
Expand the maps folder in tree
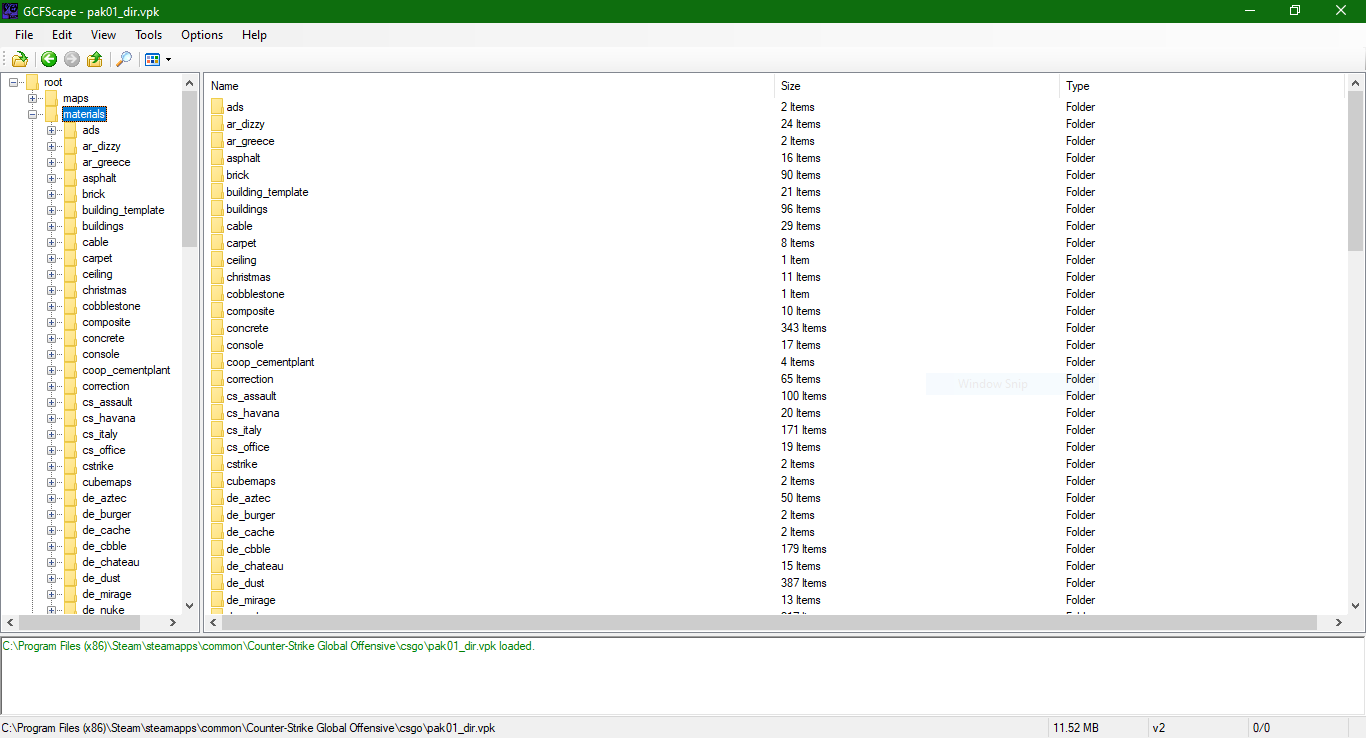[x=32, y=98]
